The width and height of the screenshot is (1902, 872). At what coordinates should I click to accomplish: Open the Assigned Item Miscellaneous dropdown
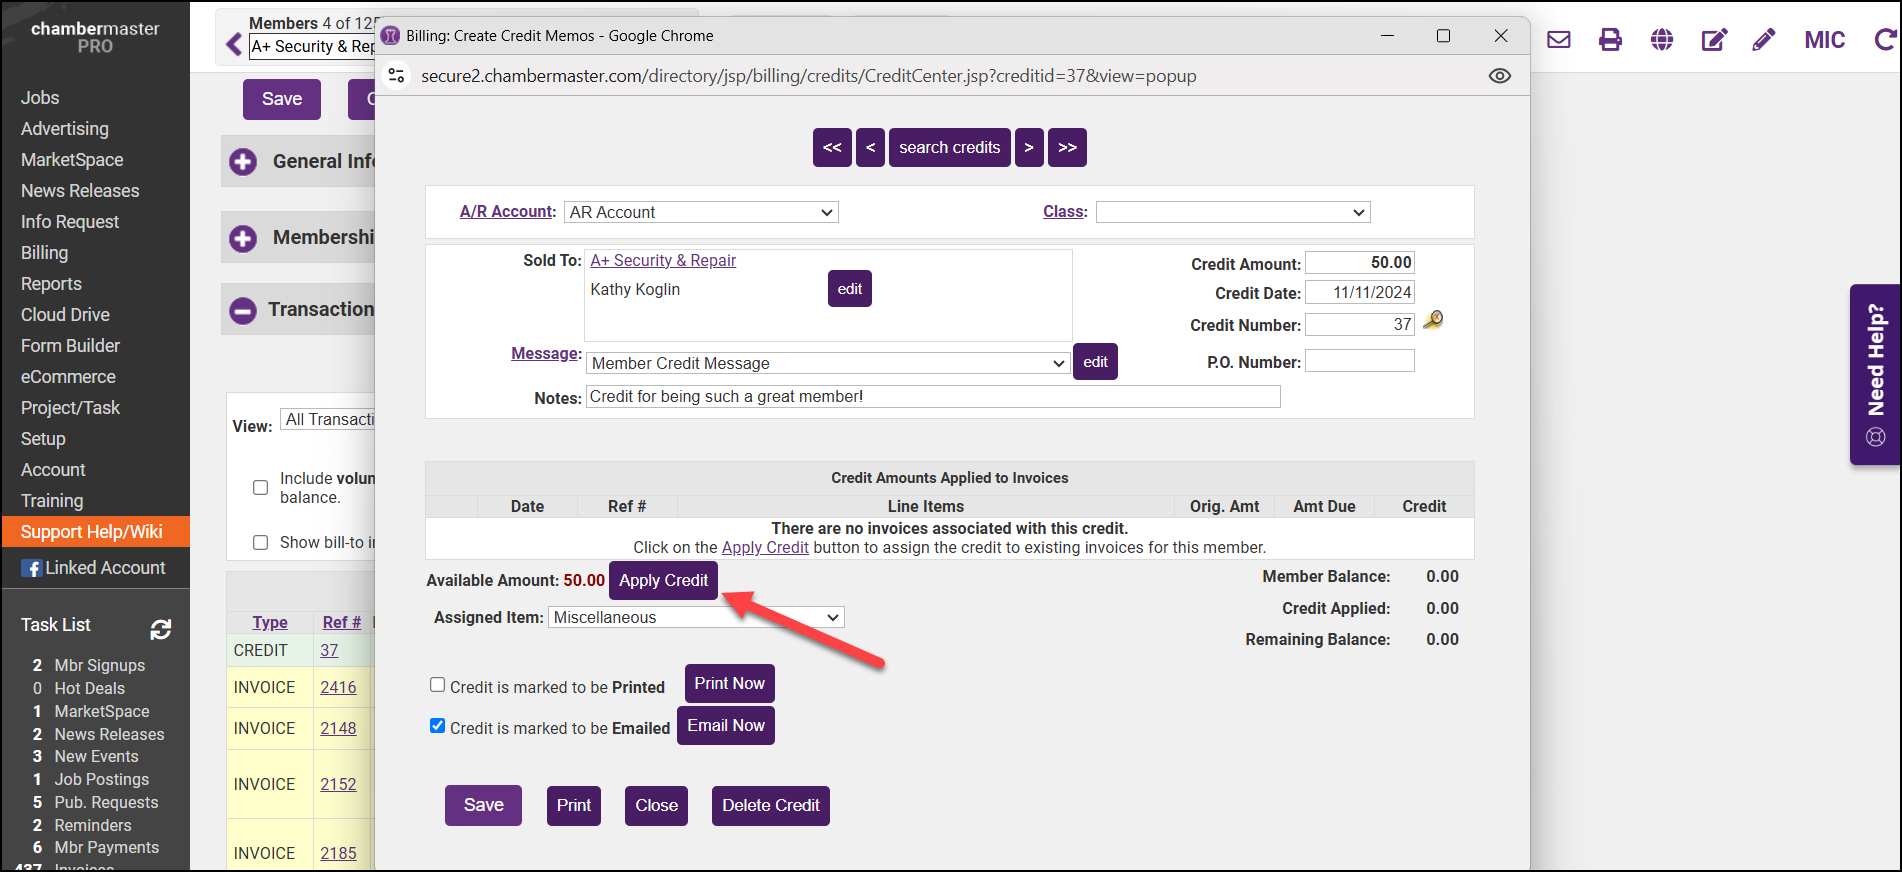(x=696, y=618)
